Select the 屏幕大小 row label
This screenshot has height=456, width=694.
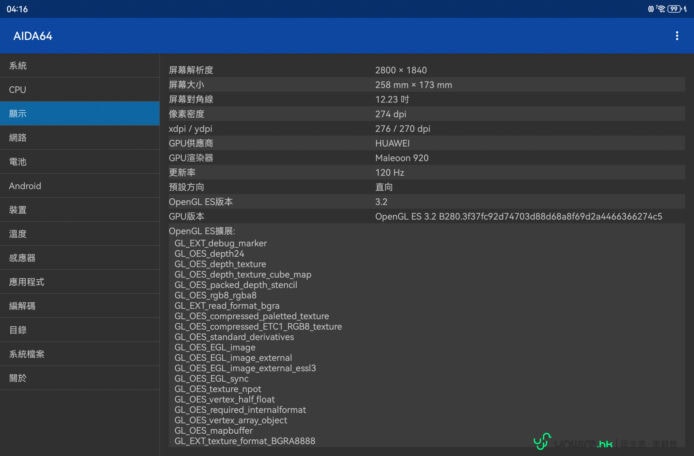(x=186, y=85)
